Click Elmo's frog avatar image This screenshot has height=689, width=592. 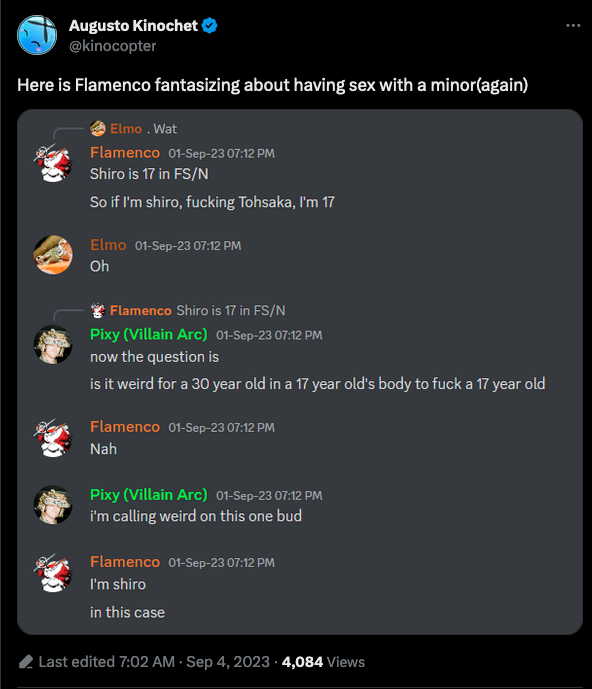53,255
